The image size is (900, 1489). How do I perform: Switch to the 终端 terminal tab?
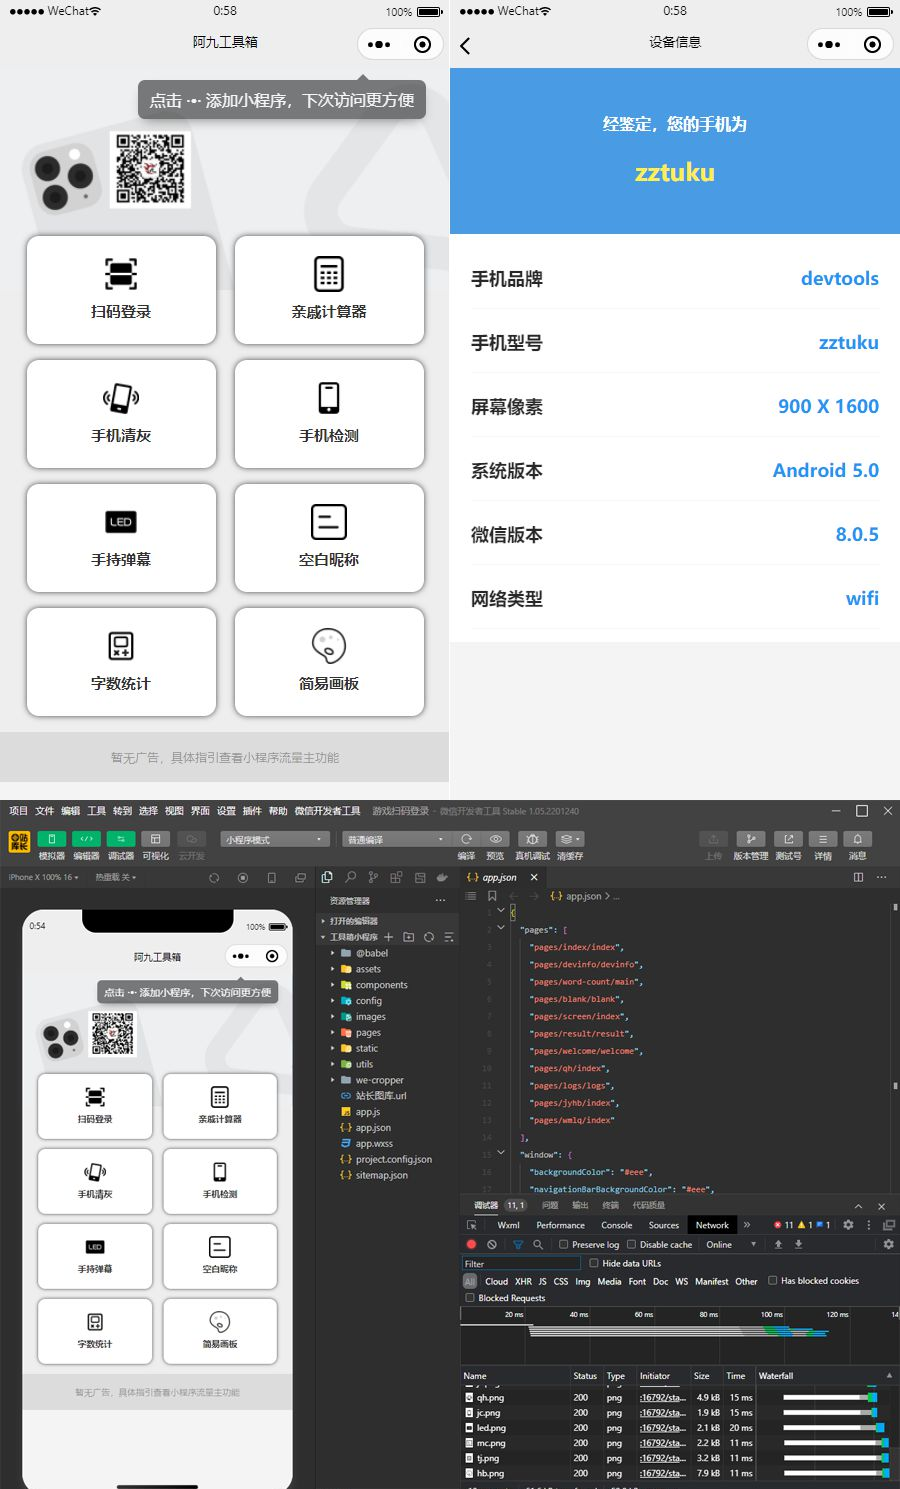point(610,1205)
